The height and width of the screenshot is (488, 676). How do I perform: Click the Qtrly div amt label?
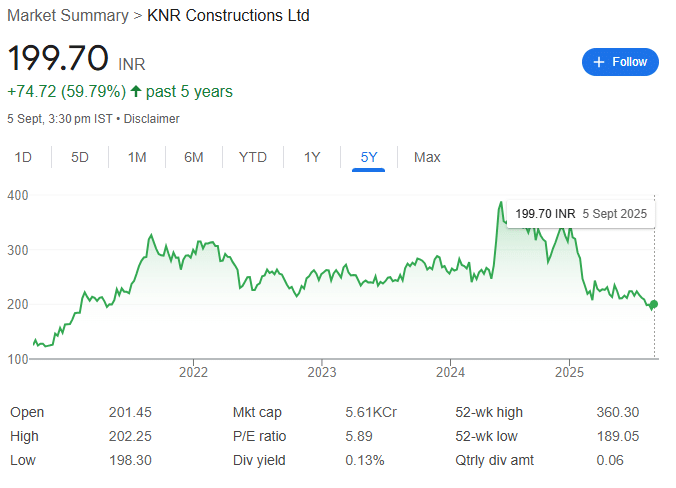[494, 460]
